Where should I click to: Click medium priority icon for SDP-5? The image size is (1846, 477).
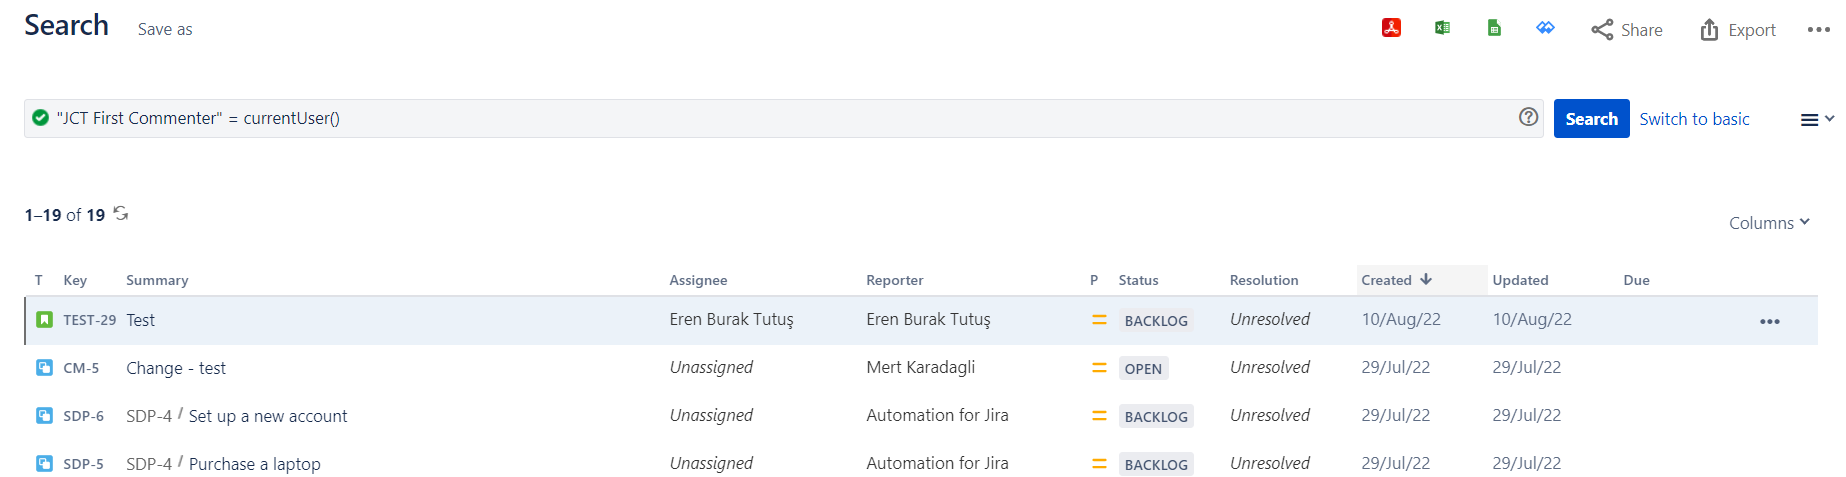click(1099, 464)
